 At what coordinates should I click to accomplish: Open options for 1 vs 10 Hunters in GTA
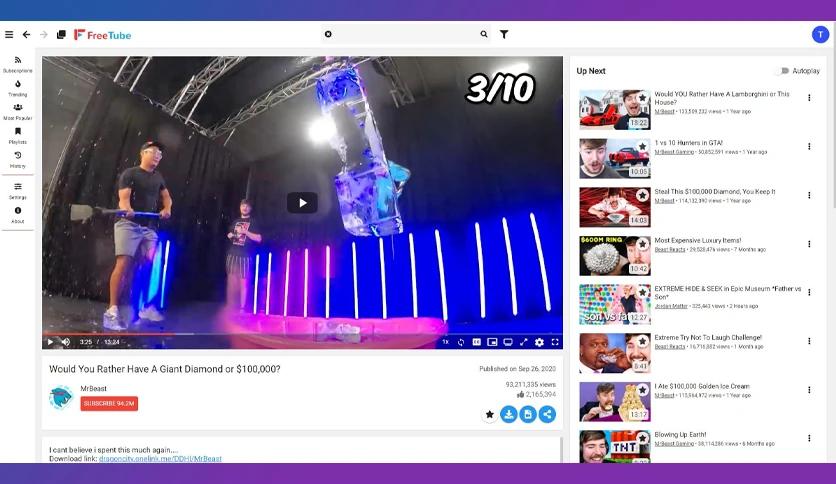[x=809, y=147]
